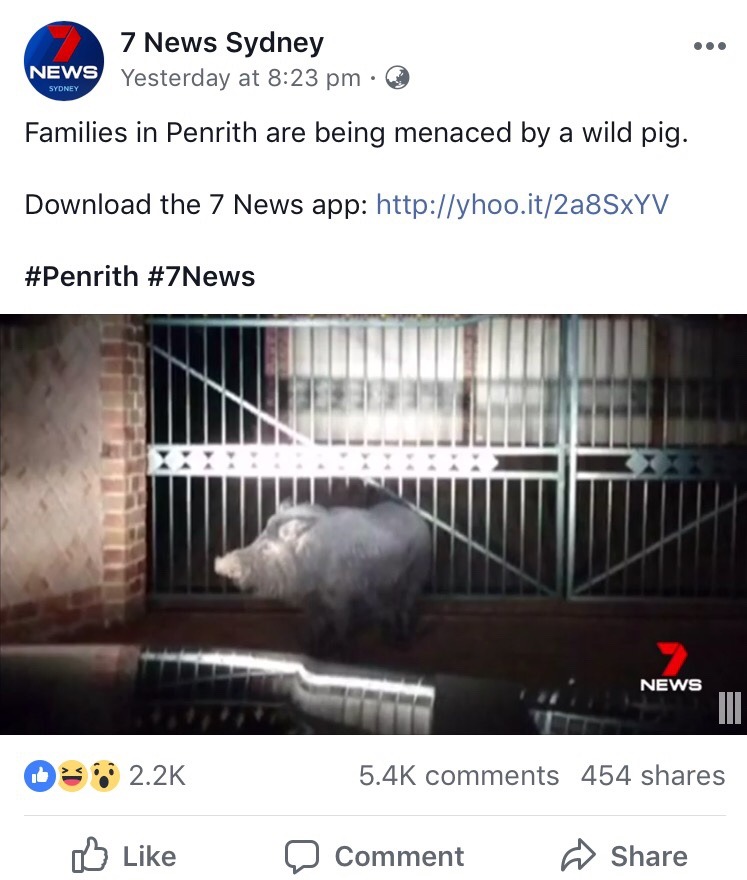Tap the Comment button
Screen dimensions: 747x880
(374, 856)
